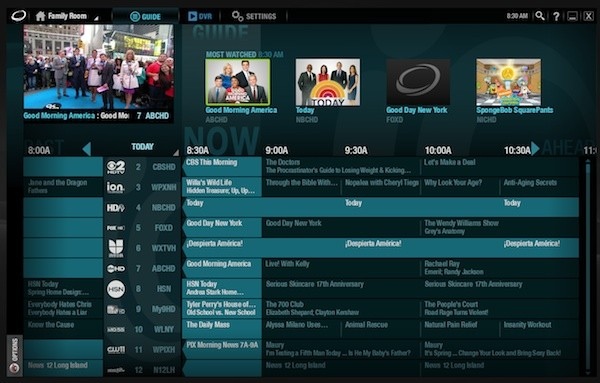Open the Options side button
Viewport: 600px width, 383px height.
pos(14,355)
